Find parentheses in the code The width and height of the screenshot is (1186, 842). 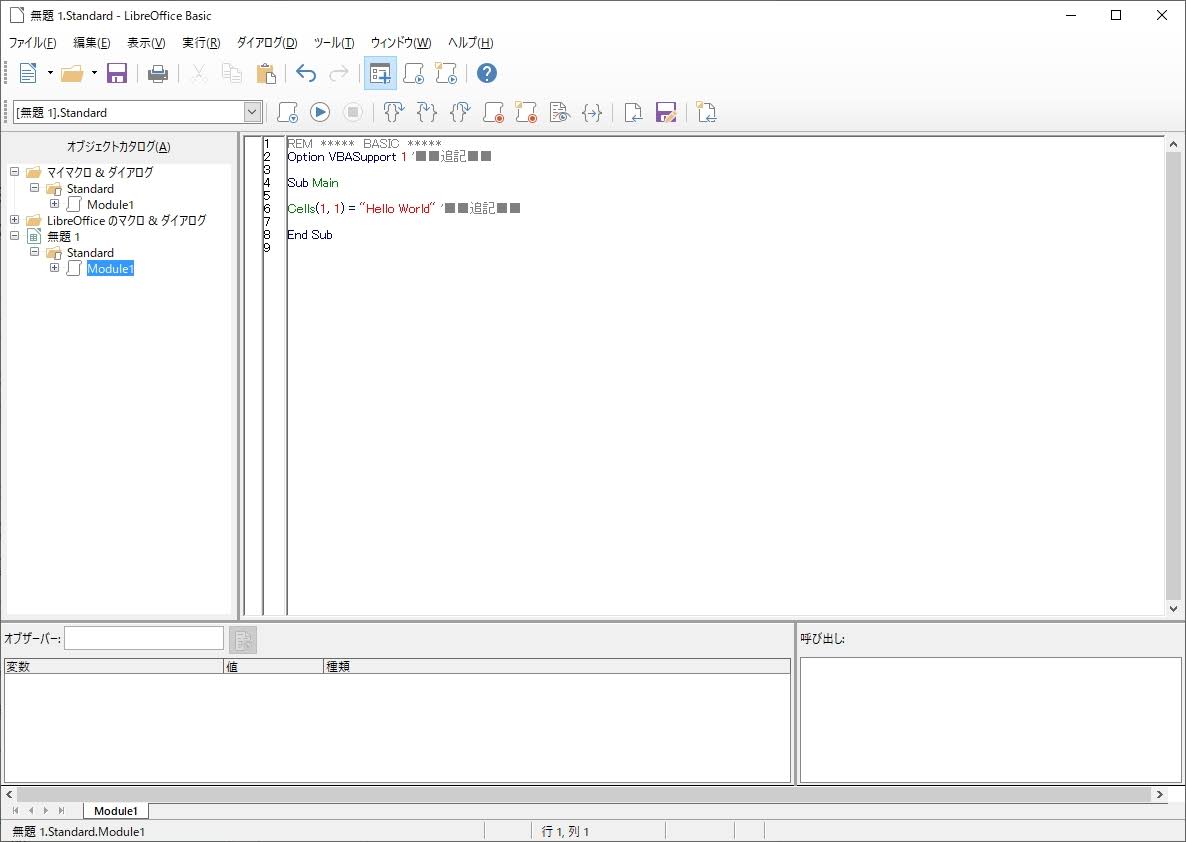[592, 112]
